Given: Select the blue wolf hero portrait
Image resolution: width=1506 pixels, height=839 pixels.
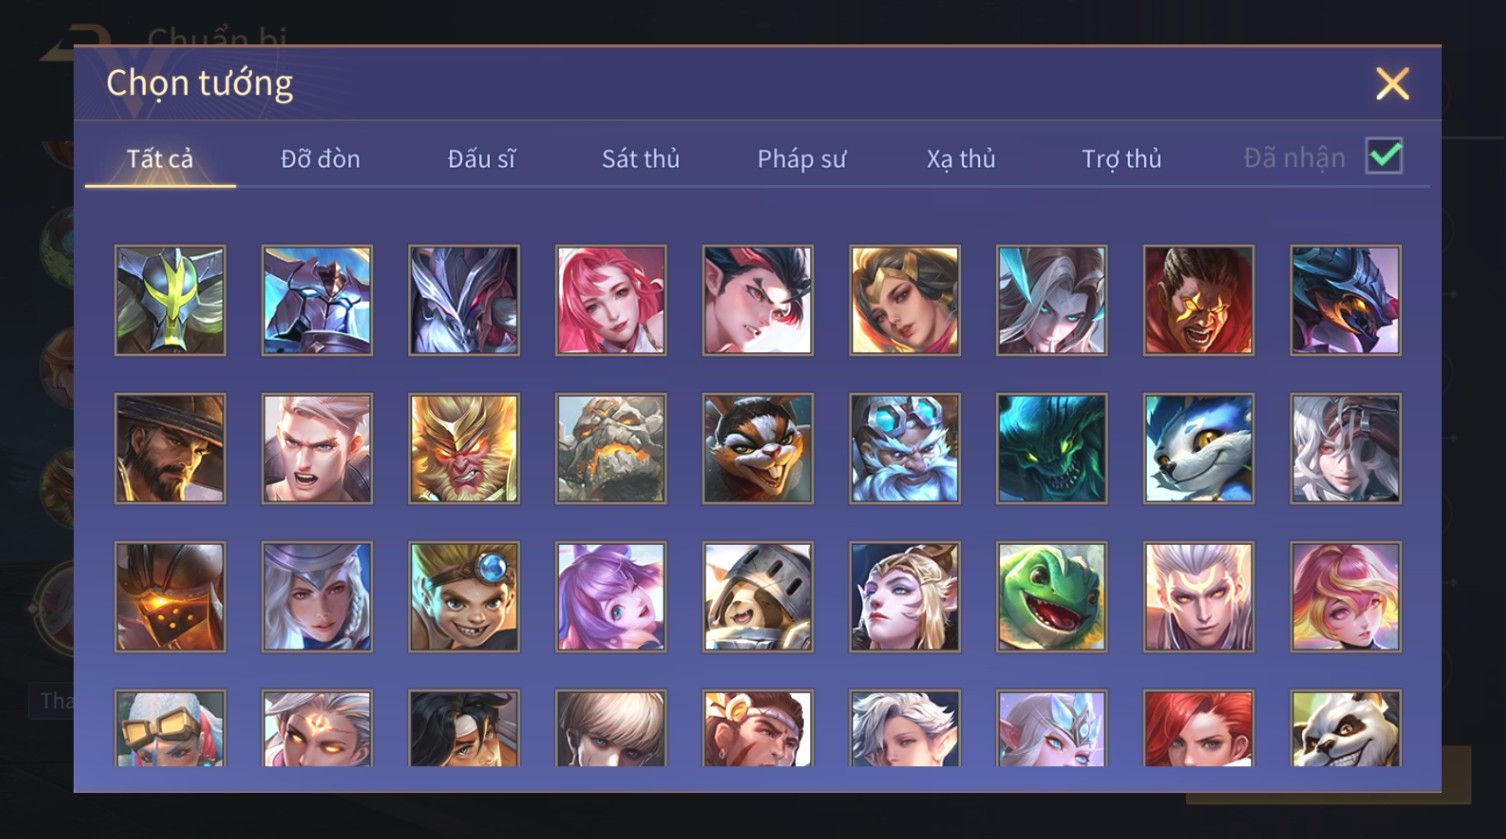Looking at the screenshot, I should (x=1198, y=448).
